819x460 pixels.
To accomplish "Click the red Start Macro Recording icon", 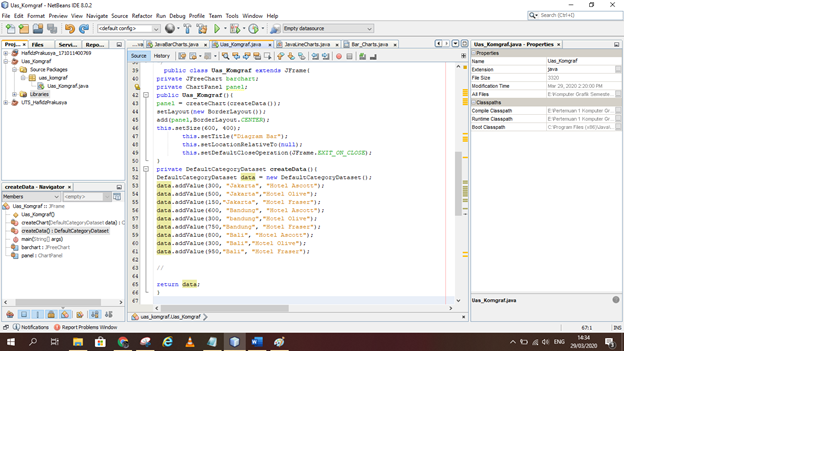I will [x=338, y=56].
